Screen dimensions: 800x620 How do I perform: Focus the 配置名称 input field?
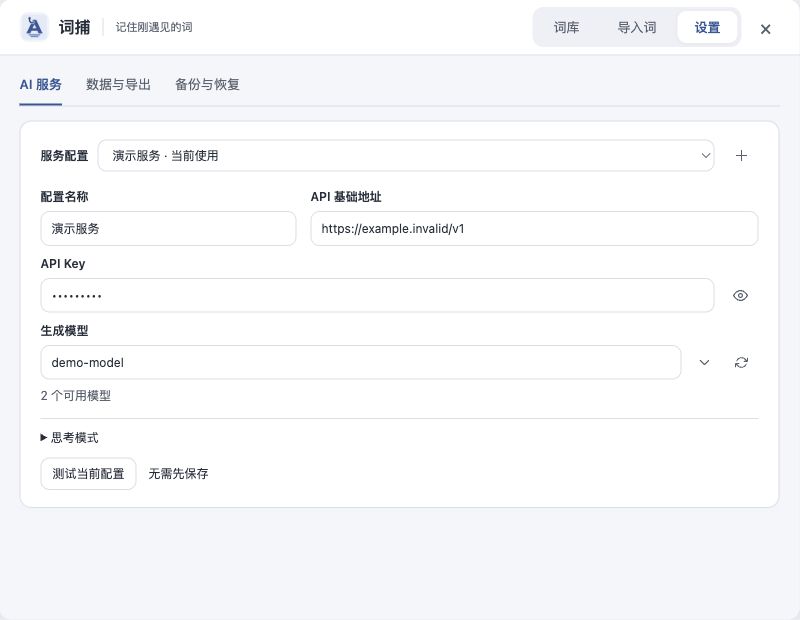pos(168,229)
